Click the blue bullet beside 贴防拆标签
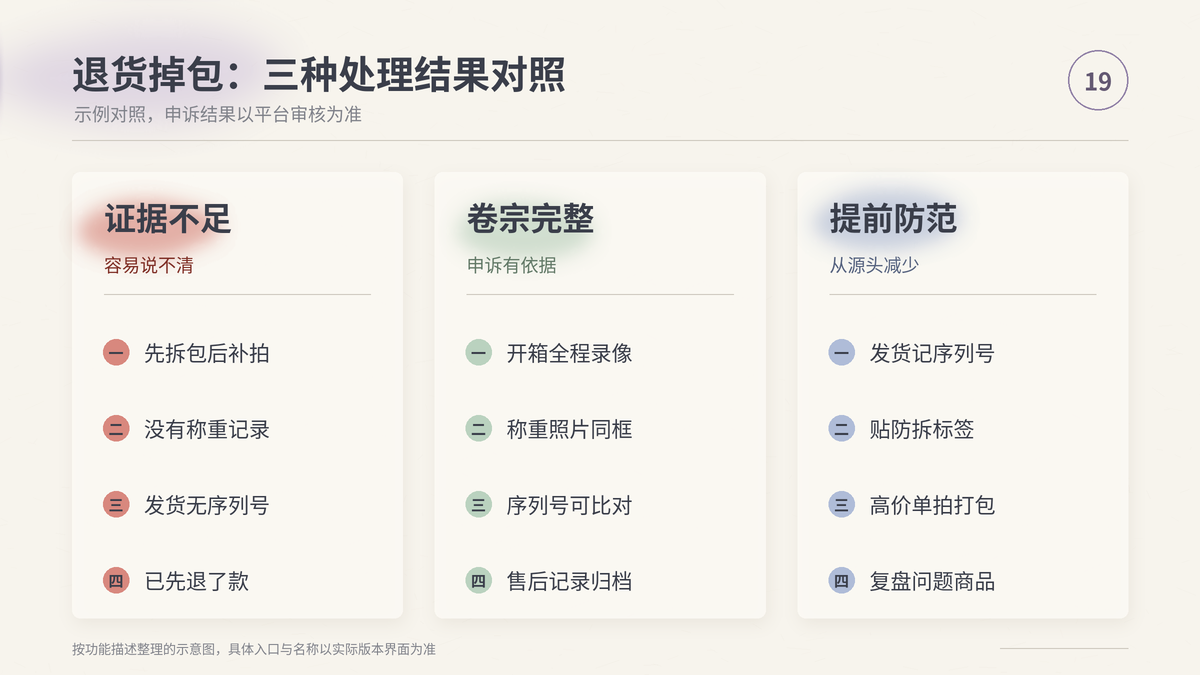This screenshot has height=675, width=1200. point(842,429)
